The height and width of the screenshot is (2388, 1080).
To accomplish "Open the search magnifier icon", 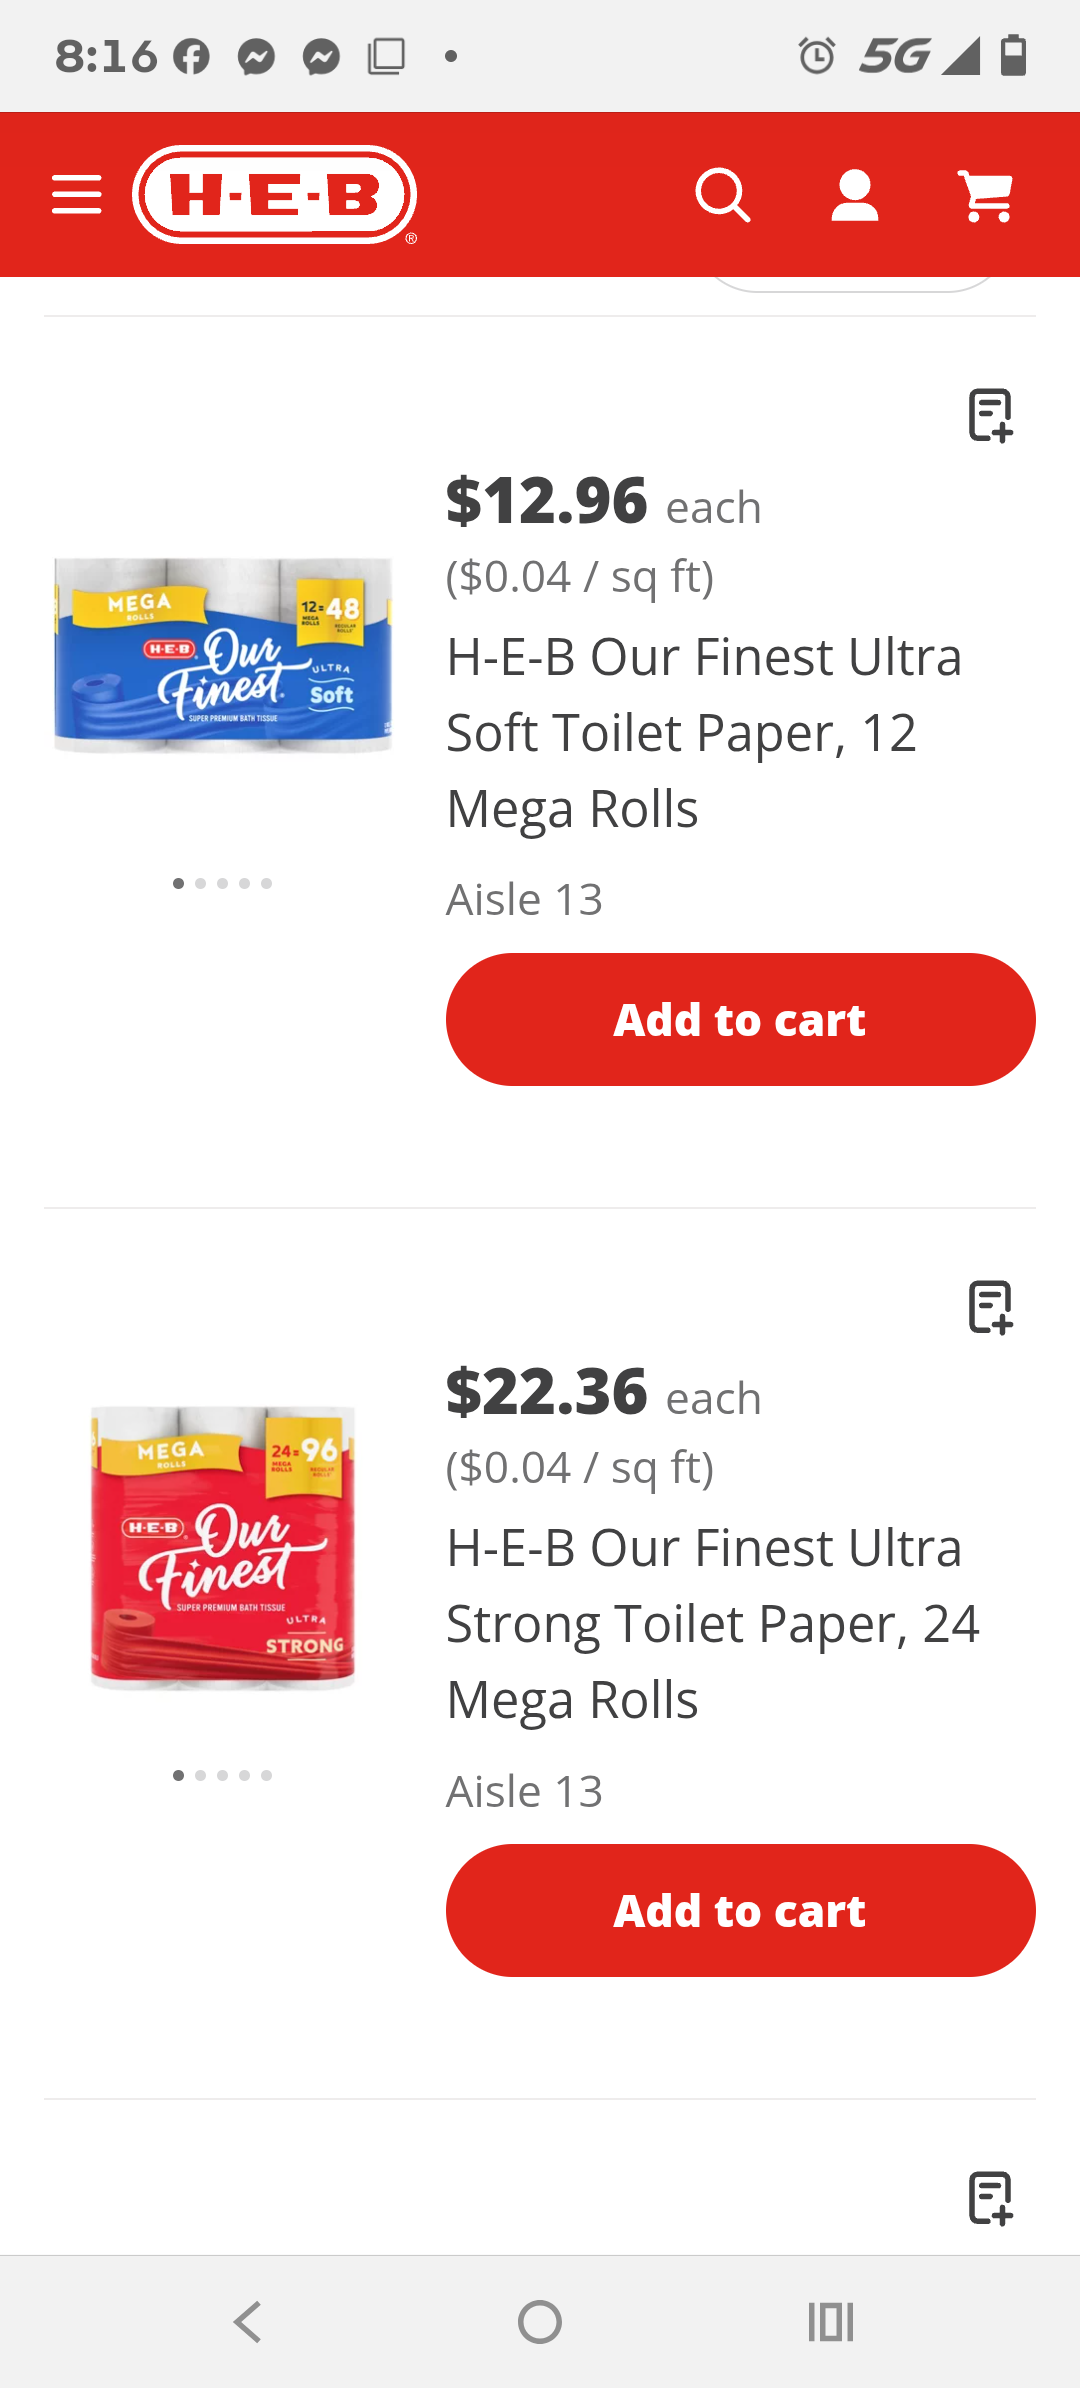I will point(723,195).
